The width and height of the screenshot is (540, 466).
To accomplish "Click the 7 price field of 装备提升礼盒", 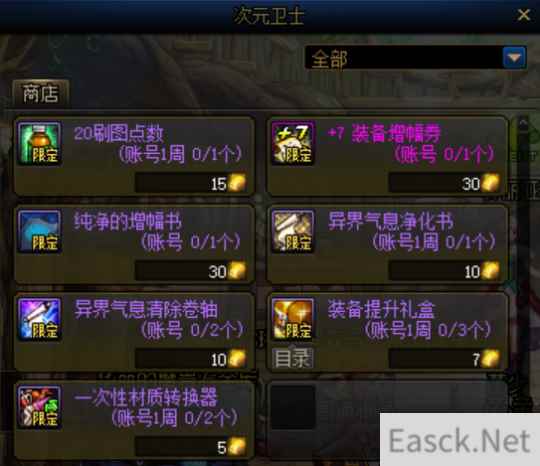I will 444,359.
